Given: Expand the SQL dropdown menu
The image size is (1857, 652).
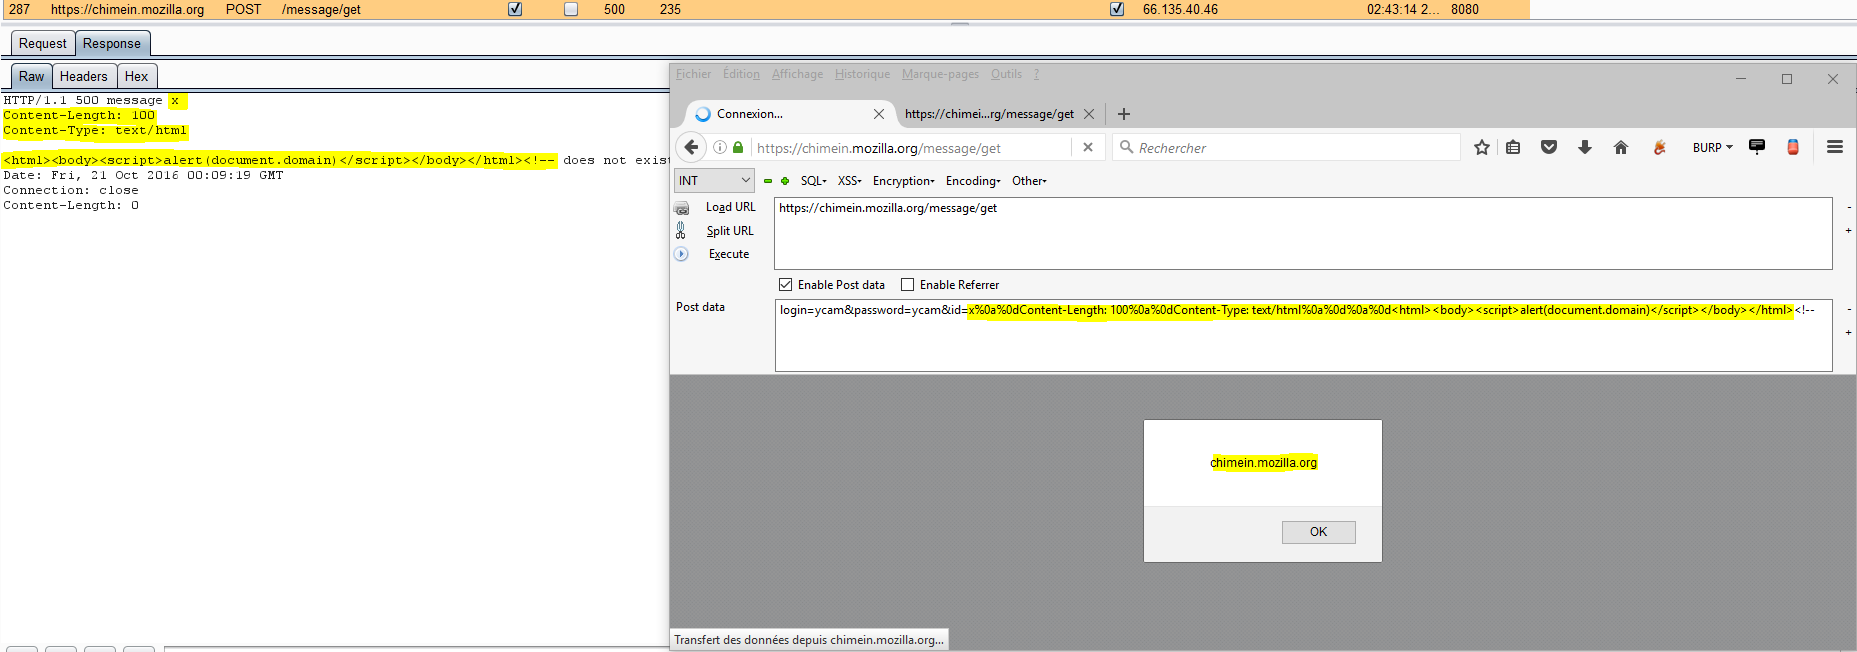Looking at the screenshot, I should (x=814, y=181).
